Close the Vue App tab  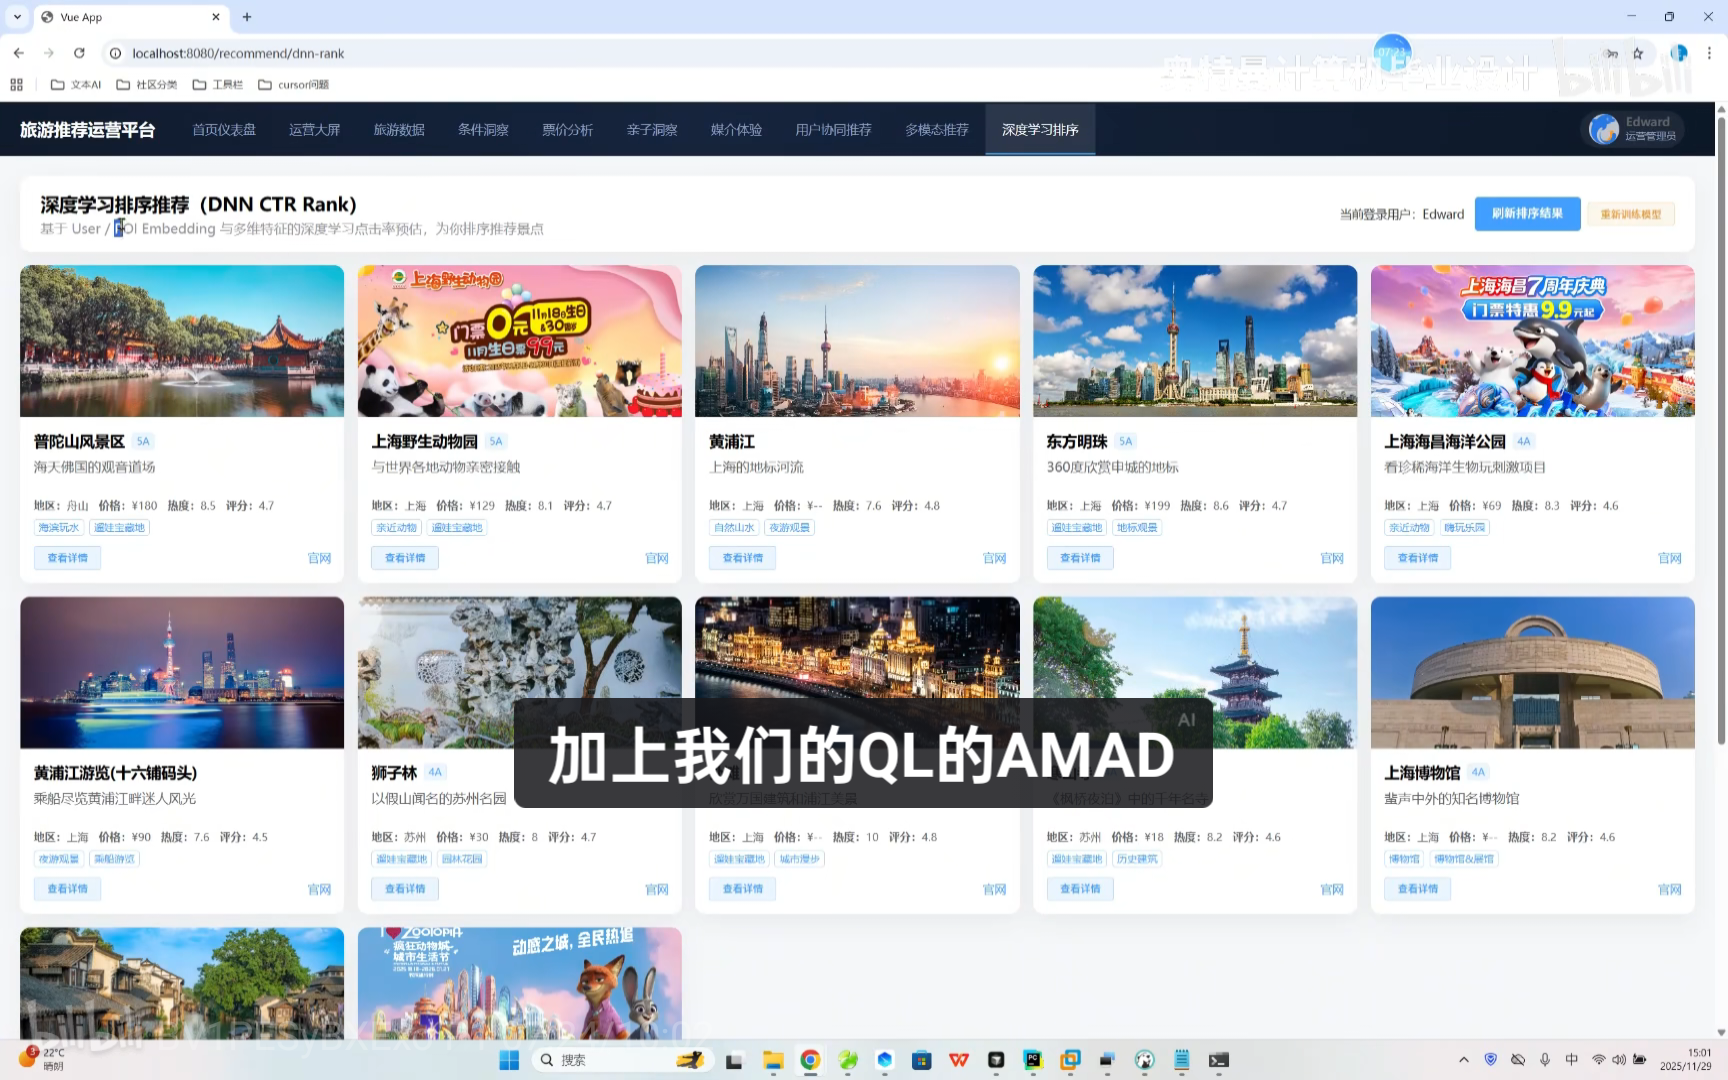click(x=215, y=17)
